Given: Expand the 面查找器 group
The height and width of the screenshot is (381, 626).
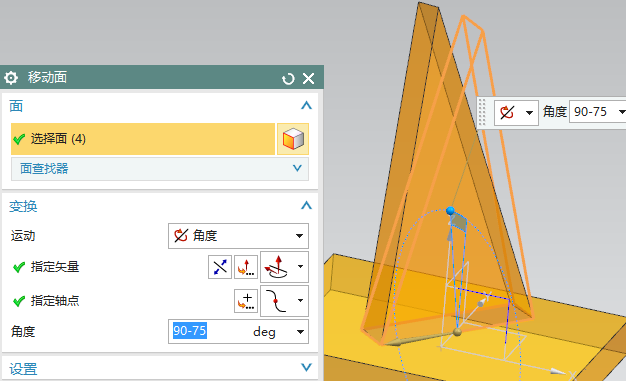Looking at the screenshot, I should pyautogui.click(x=160, y=169).
